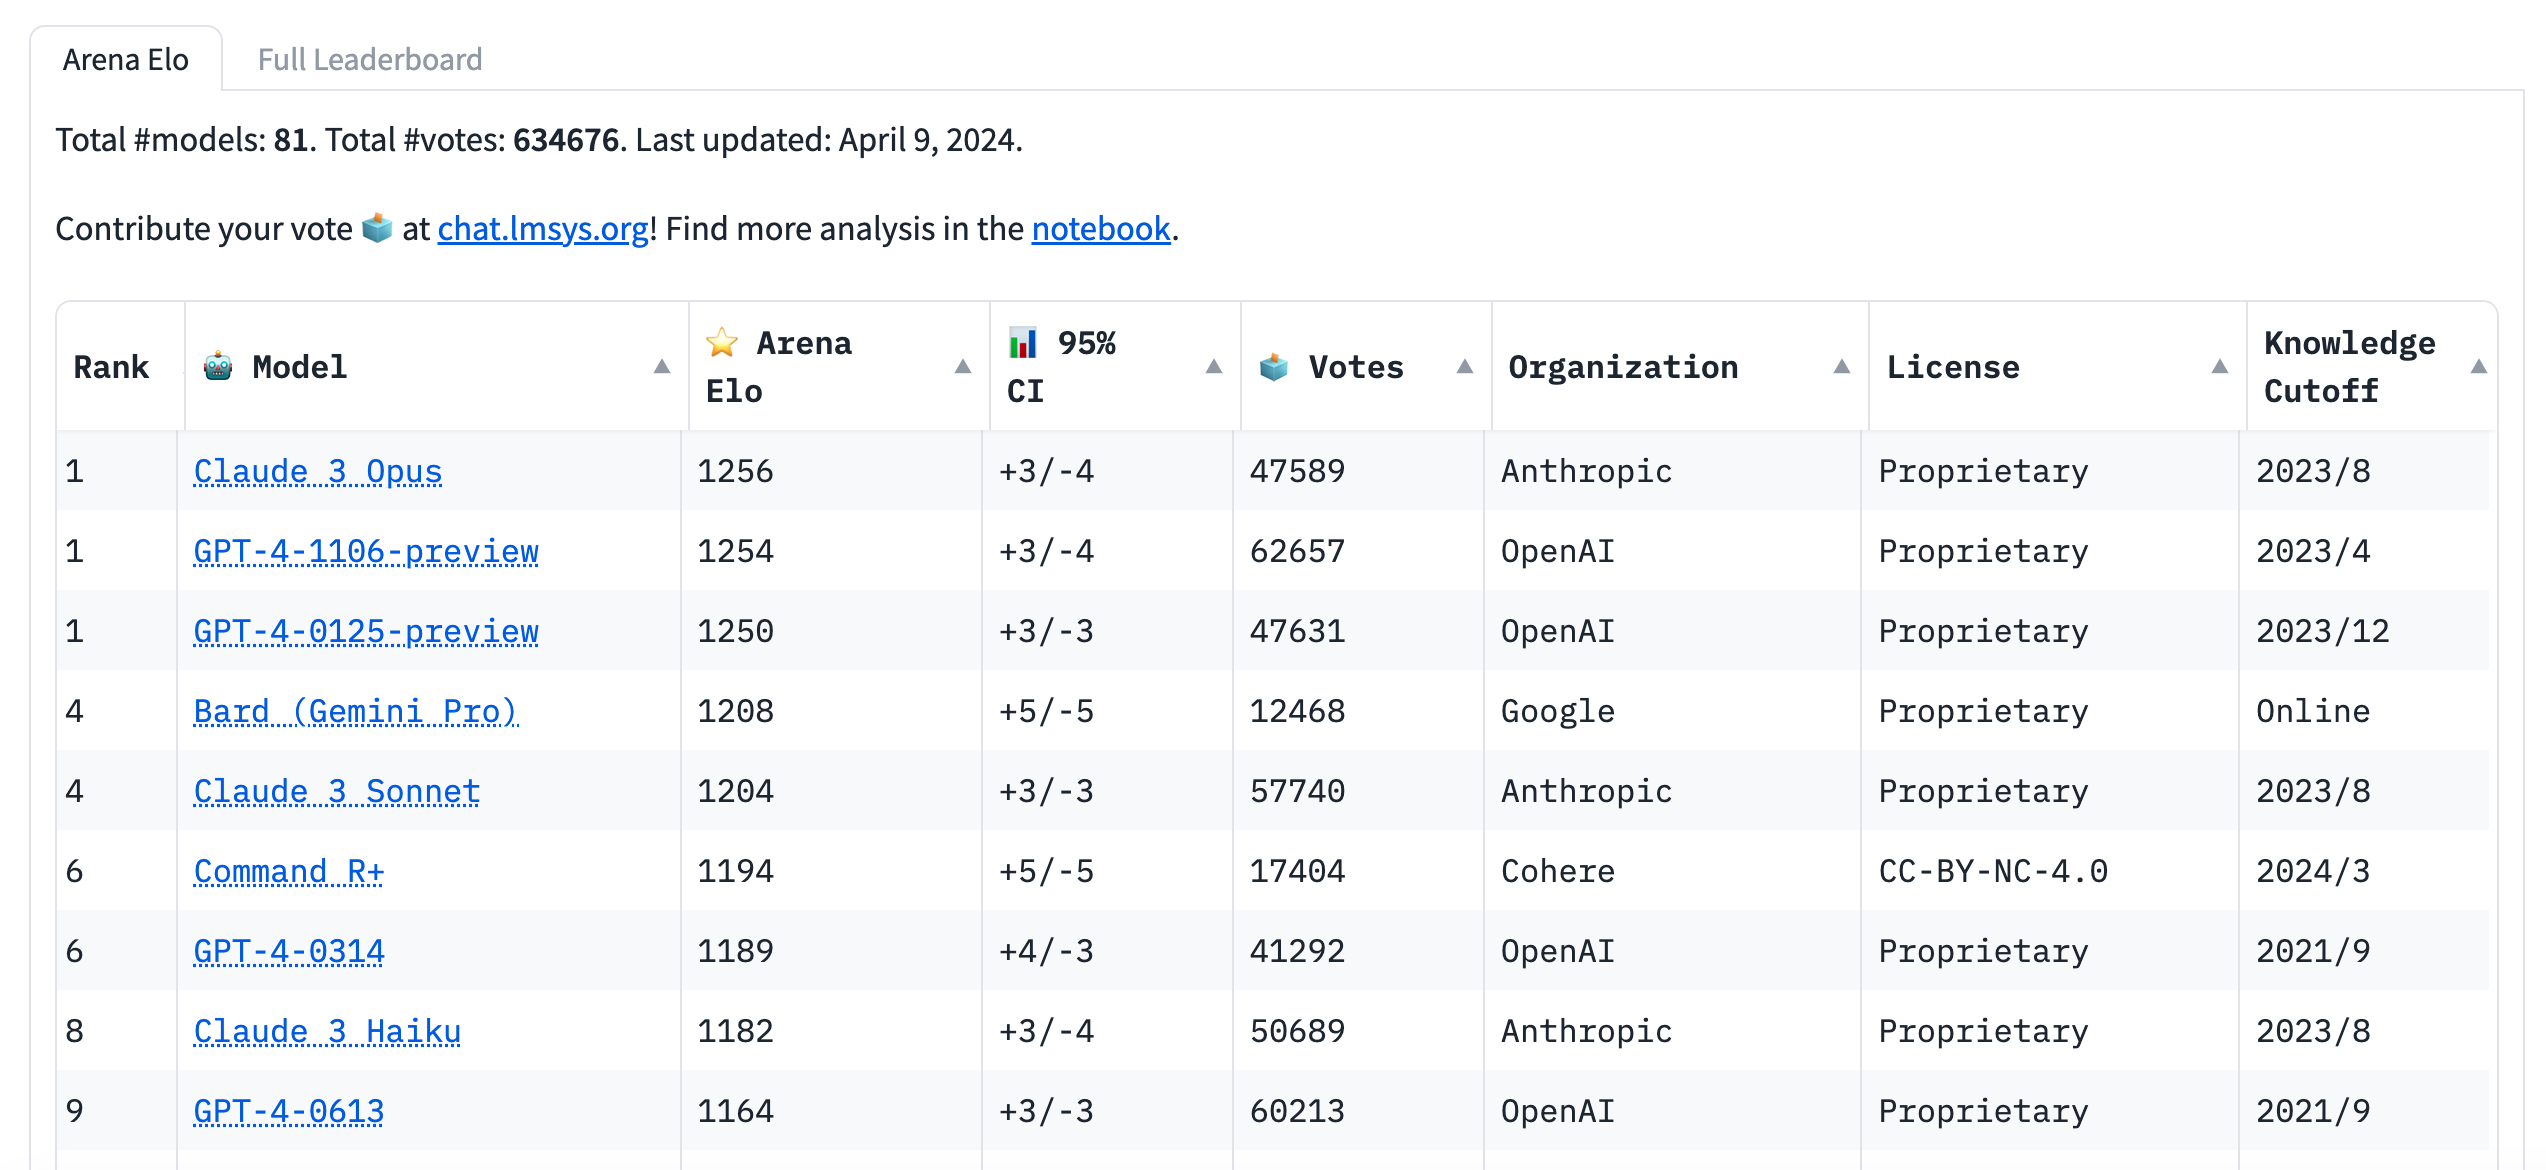Open the Claude 3 Sonnet model link
This screenshot has height=1170, width=2546.
coord(337,791)
